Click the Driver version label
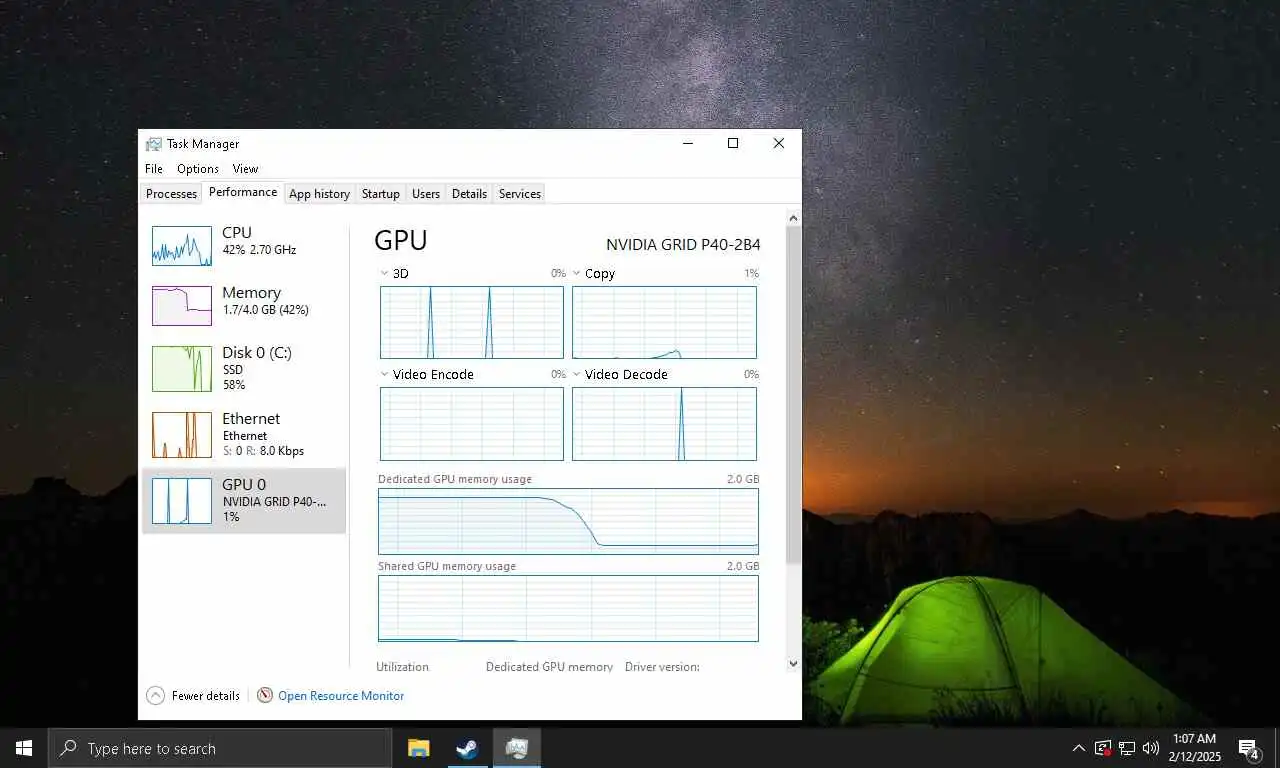This screenshot has height=768, width=1280. tap(662, 667)
